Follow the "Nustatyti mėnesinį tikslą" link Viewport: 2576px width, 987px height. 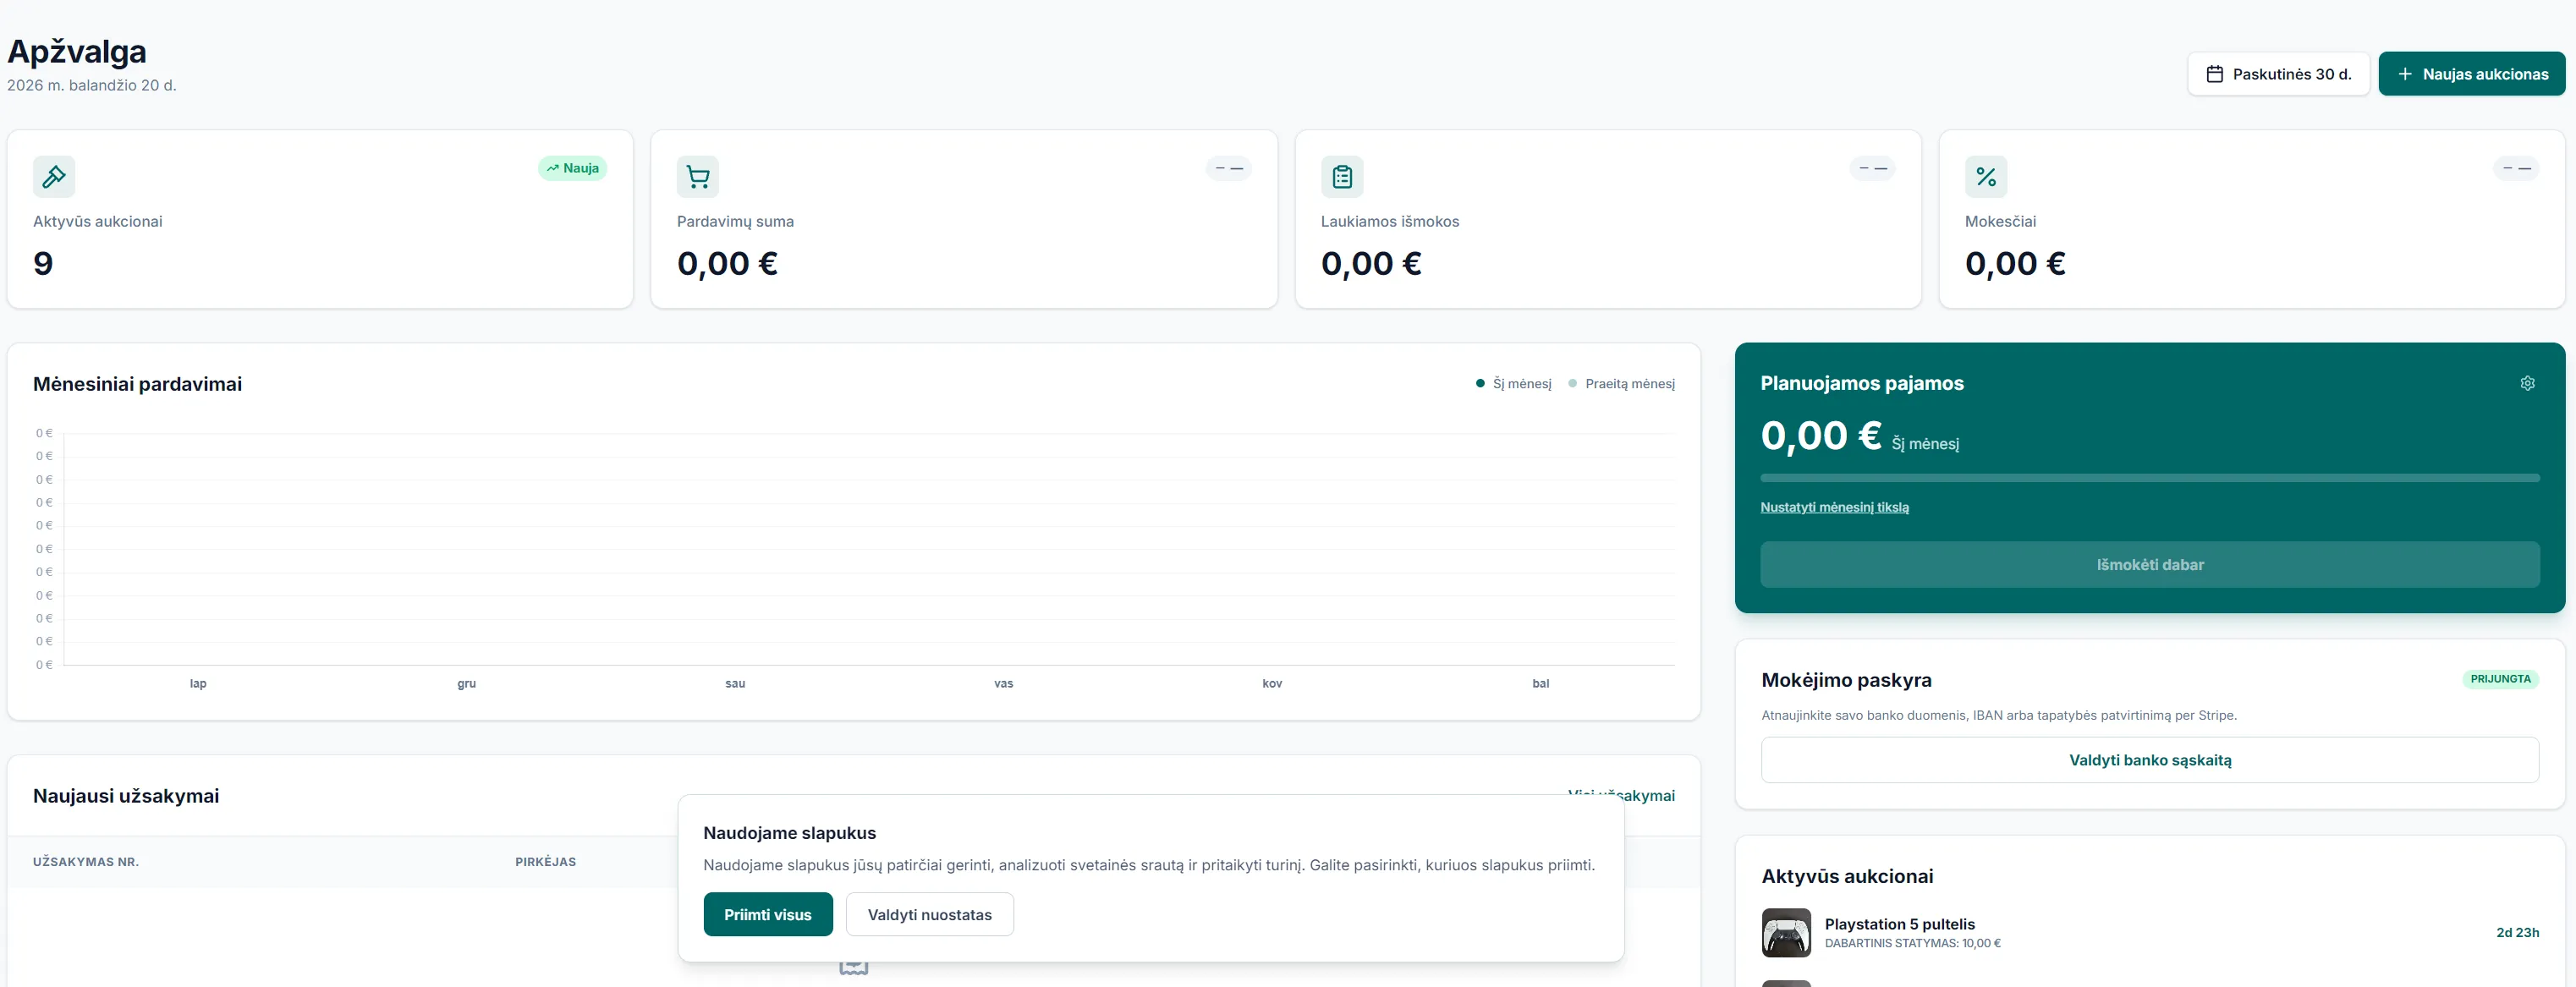pyautogui.click(x=1835, y=507)
